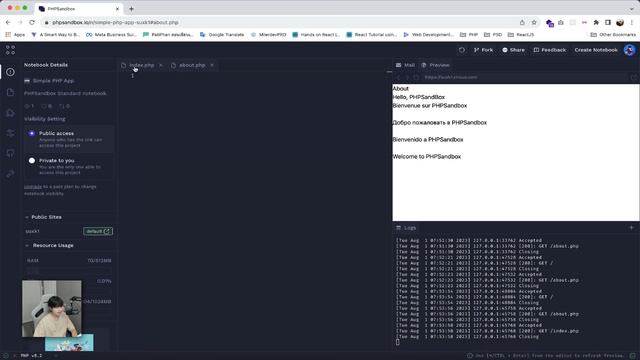This screenshot has width=640, height=360.
Task: Click the preview forward arrow
Action: 407,77
